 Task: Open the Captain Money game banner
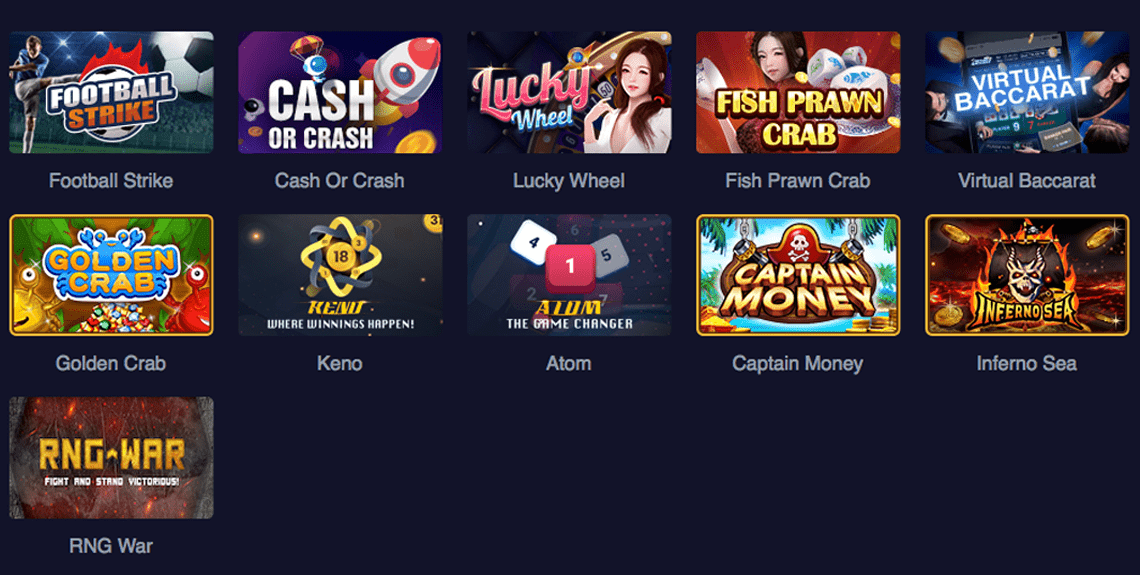click(798, 275)
